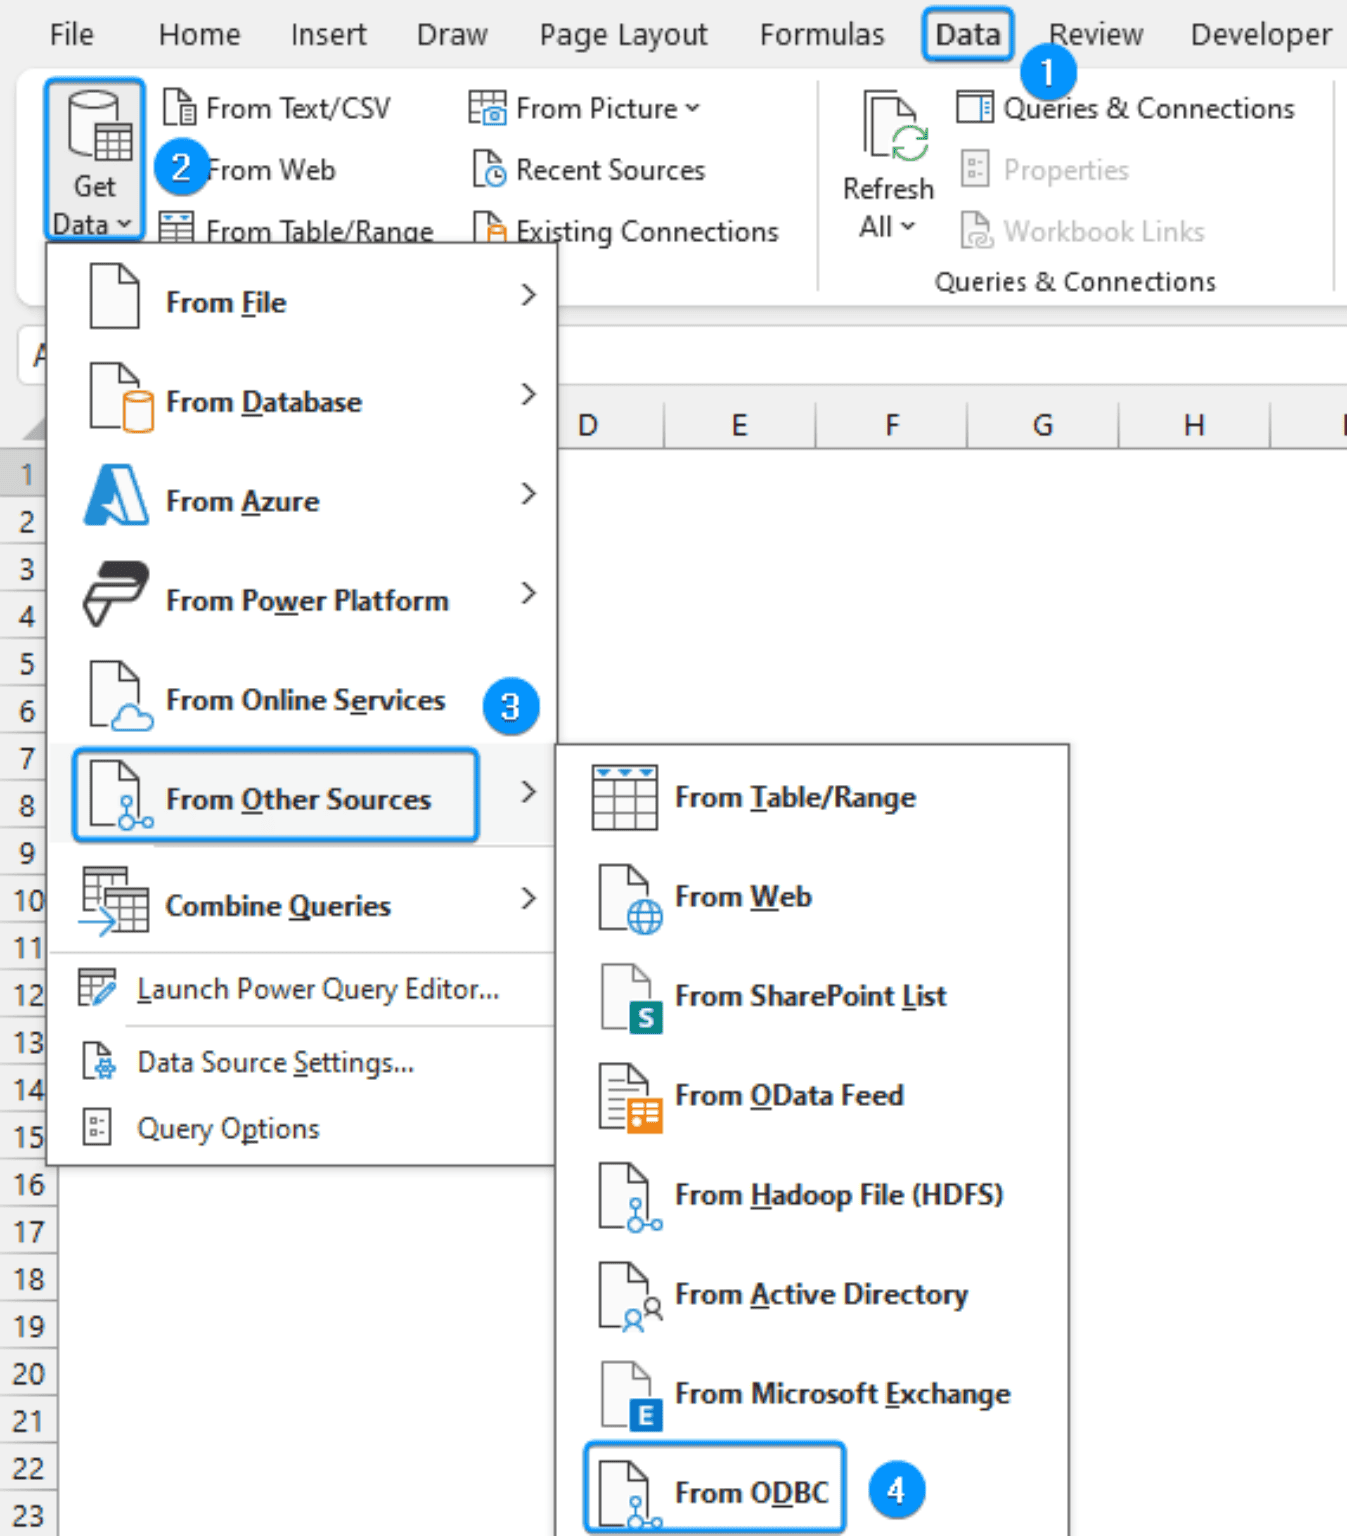This screenshot has width=1347, height=1536.
Task: Choose From OData Feed
Action: point(789,1095)
